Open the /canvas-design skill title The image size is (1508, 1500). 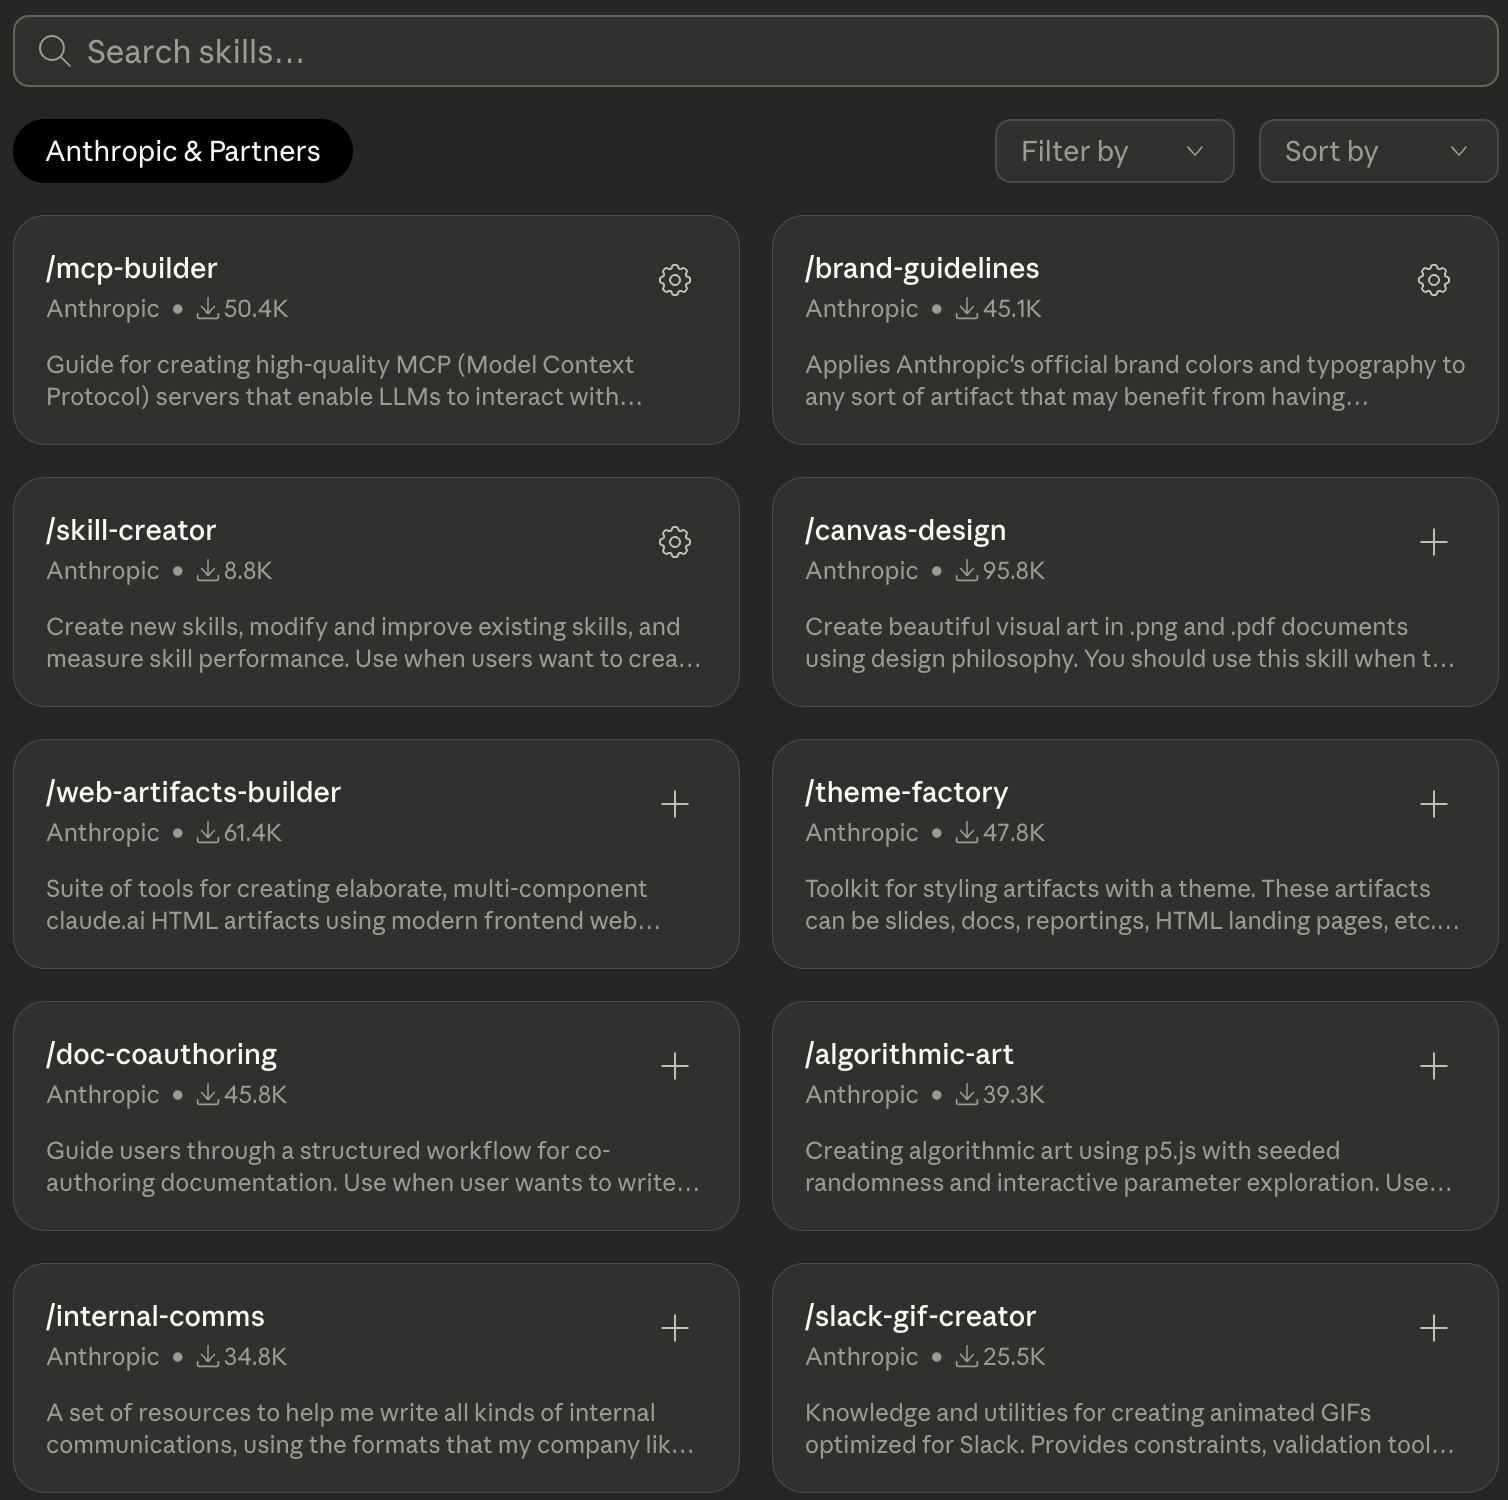pyautogui.click(x=906, y=530)
